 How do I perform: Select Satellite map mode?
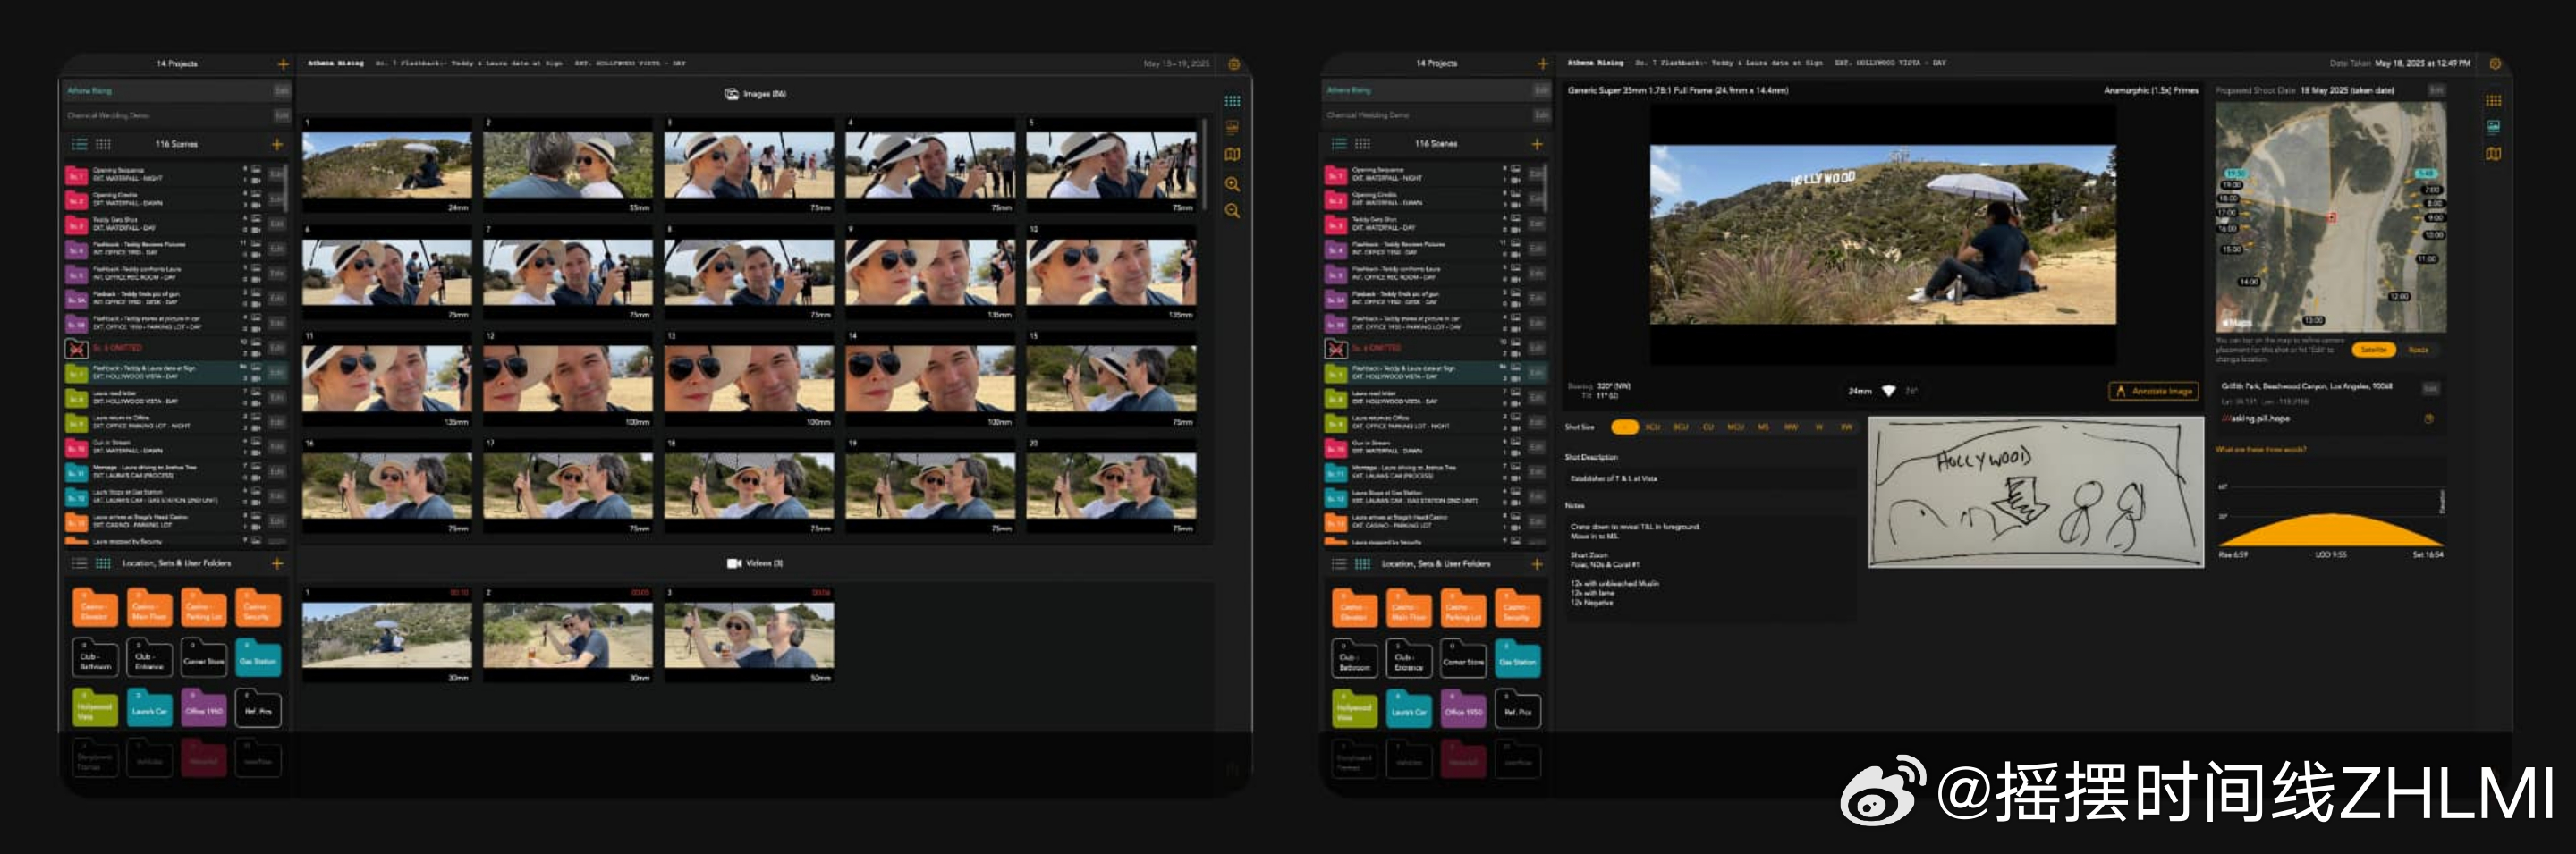tap(2373, 350)
